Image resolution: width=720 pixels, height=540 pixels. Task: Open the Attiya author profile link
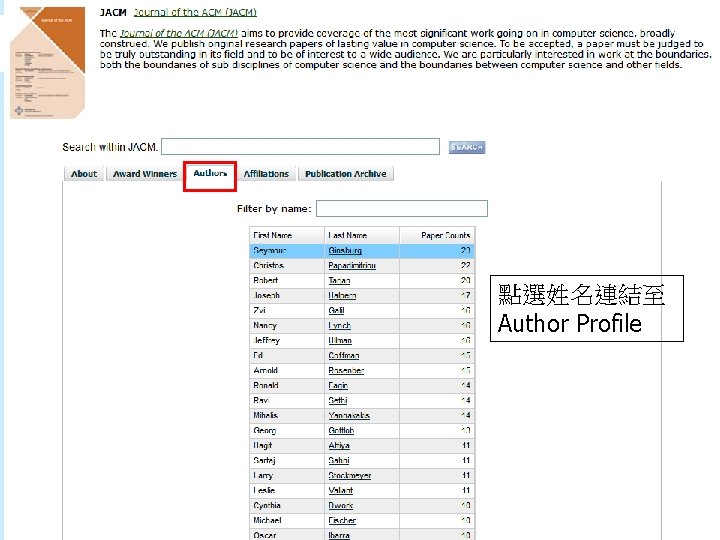point(339,445)
